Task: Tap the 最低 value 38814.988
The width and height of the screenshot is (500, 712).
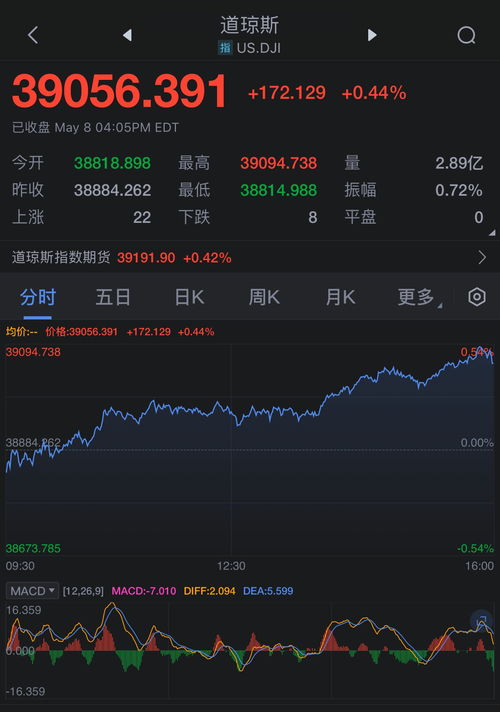Action: click(278, 190)
